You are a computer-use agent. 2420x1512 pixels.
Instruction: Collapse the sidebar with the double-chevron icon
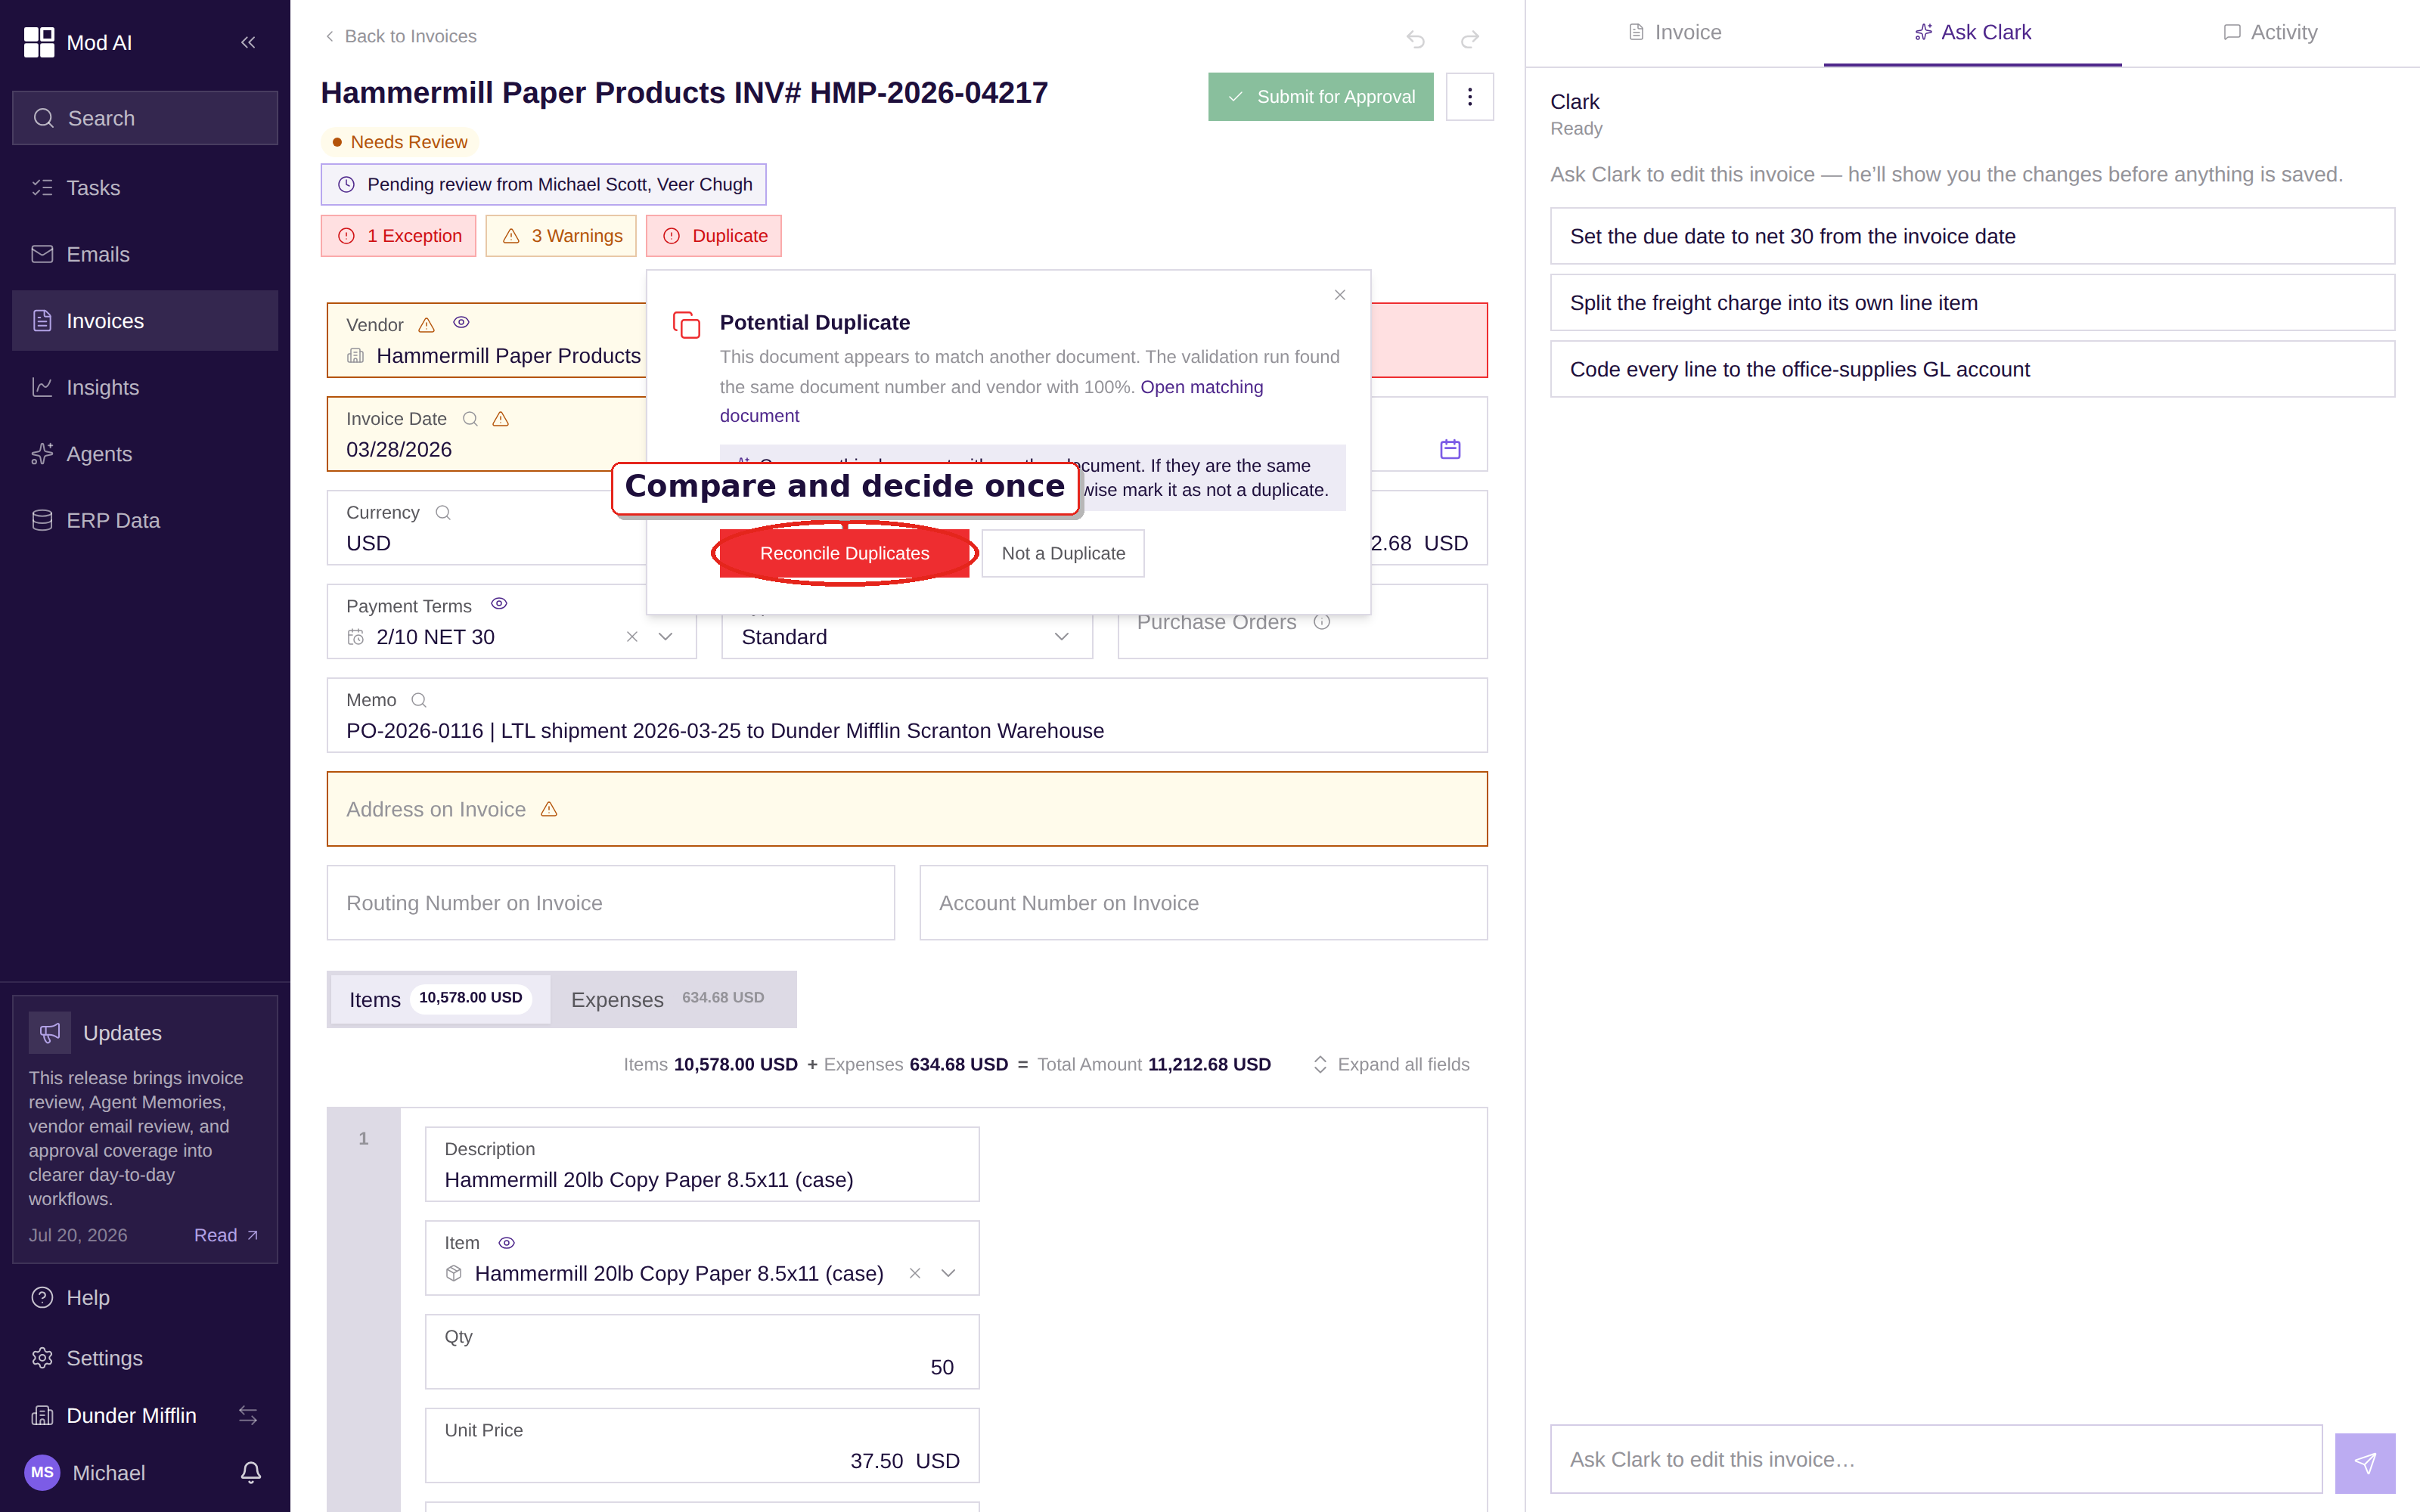248,42
